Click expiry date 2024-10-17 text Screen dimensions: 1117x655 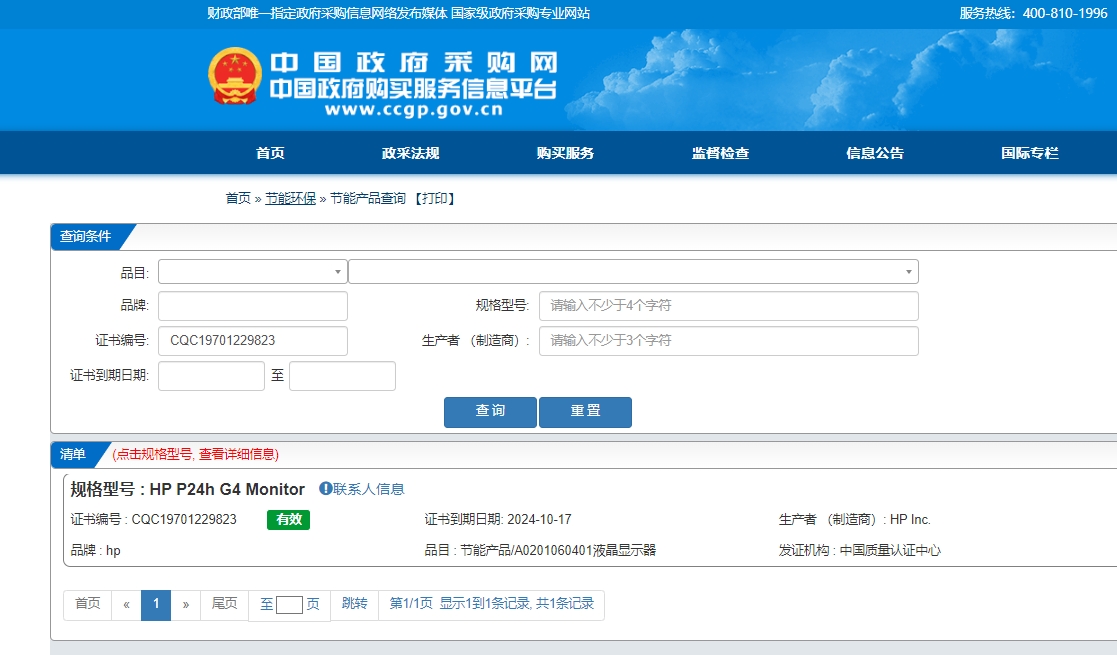[539, 520]
